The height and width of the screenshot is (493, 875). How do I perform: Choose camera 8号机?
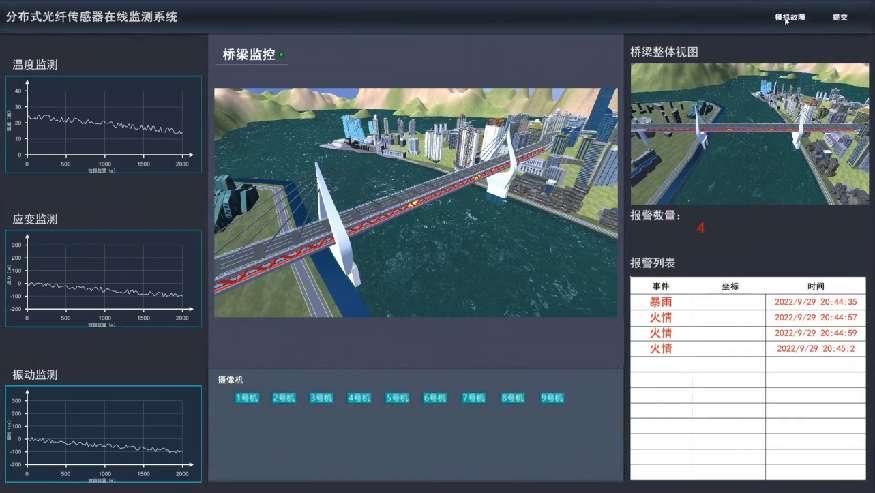(513, 398)
